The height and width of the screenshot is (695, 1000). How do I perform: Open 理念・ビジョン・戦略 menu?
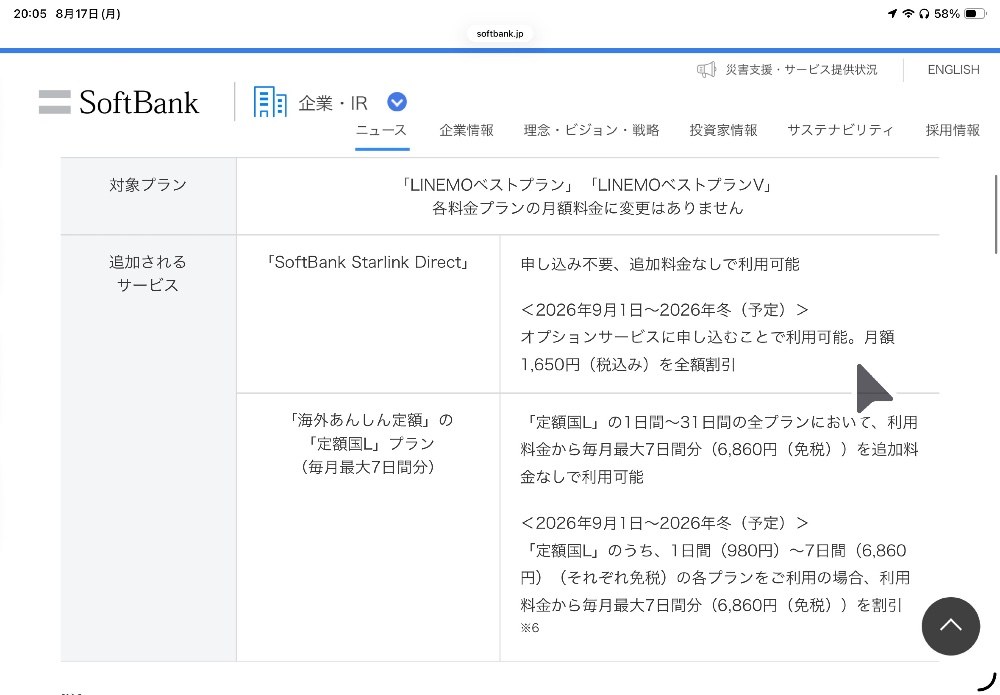(591, 130)
